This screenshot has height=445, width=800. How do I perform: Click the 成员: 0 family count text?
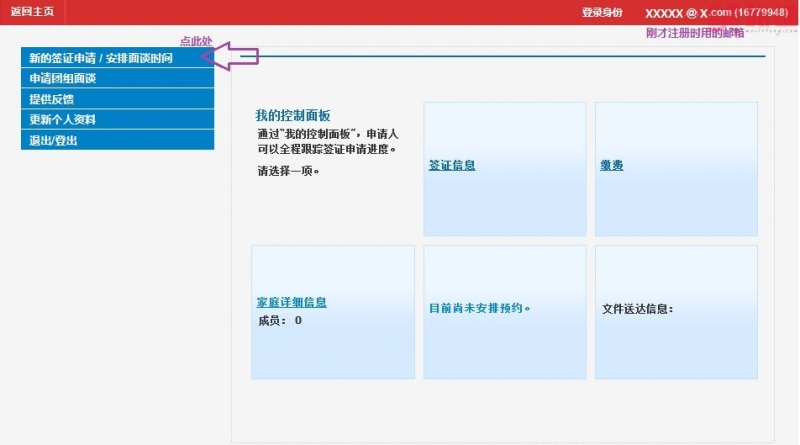tap(280, 321)
